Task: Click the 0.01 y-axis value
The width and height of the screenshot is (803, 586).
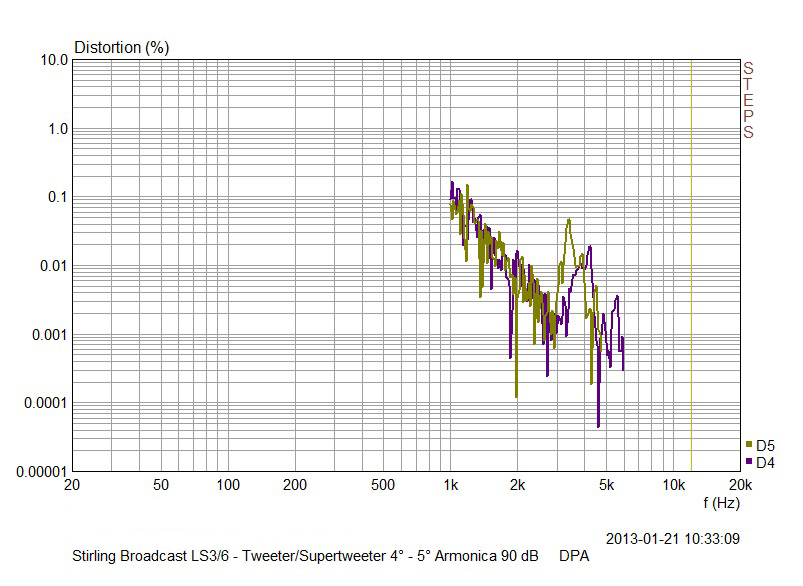Action: (54, 266)
